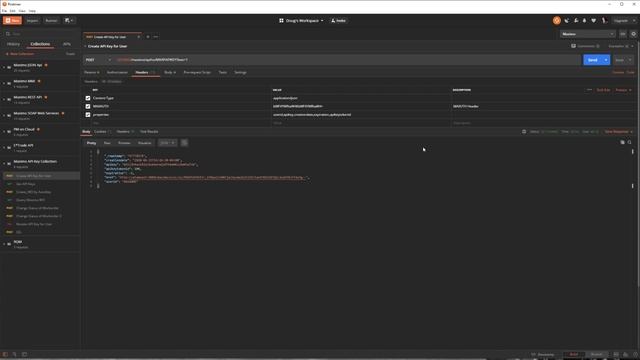The image size is (640, 360).
Task: Open the Runner button
Action: coord(51,20)
